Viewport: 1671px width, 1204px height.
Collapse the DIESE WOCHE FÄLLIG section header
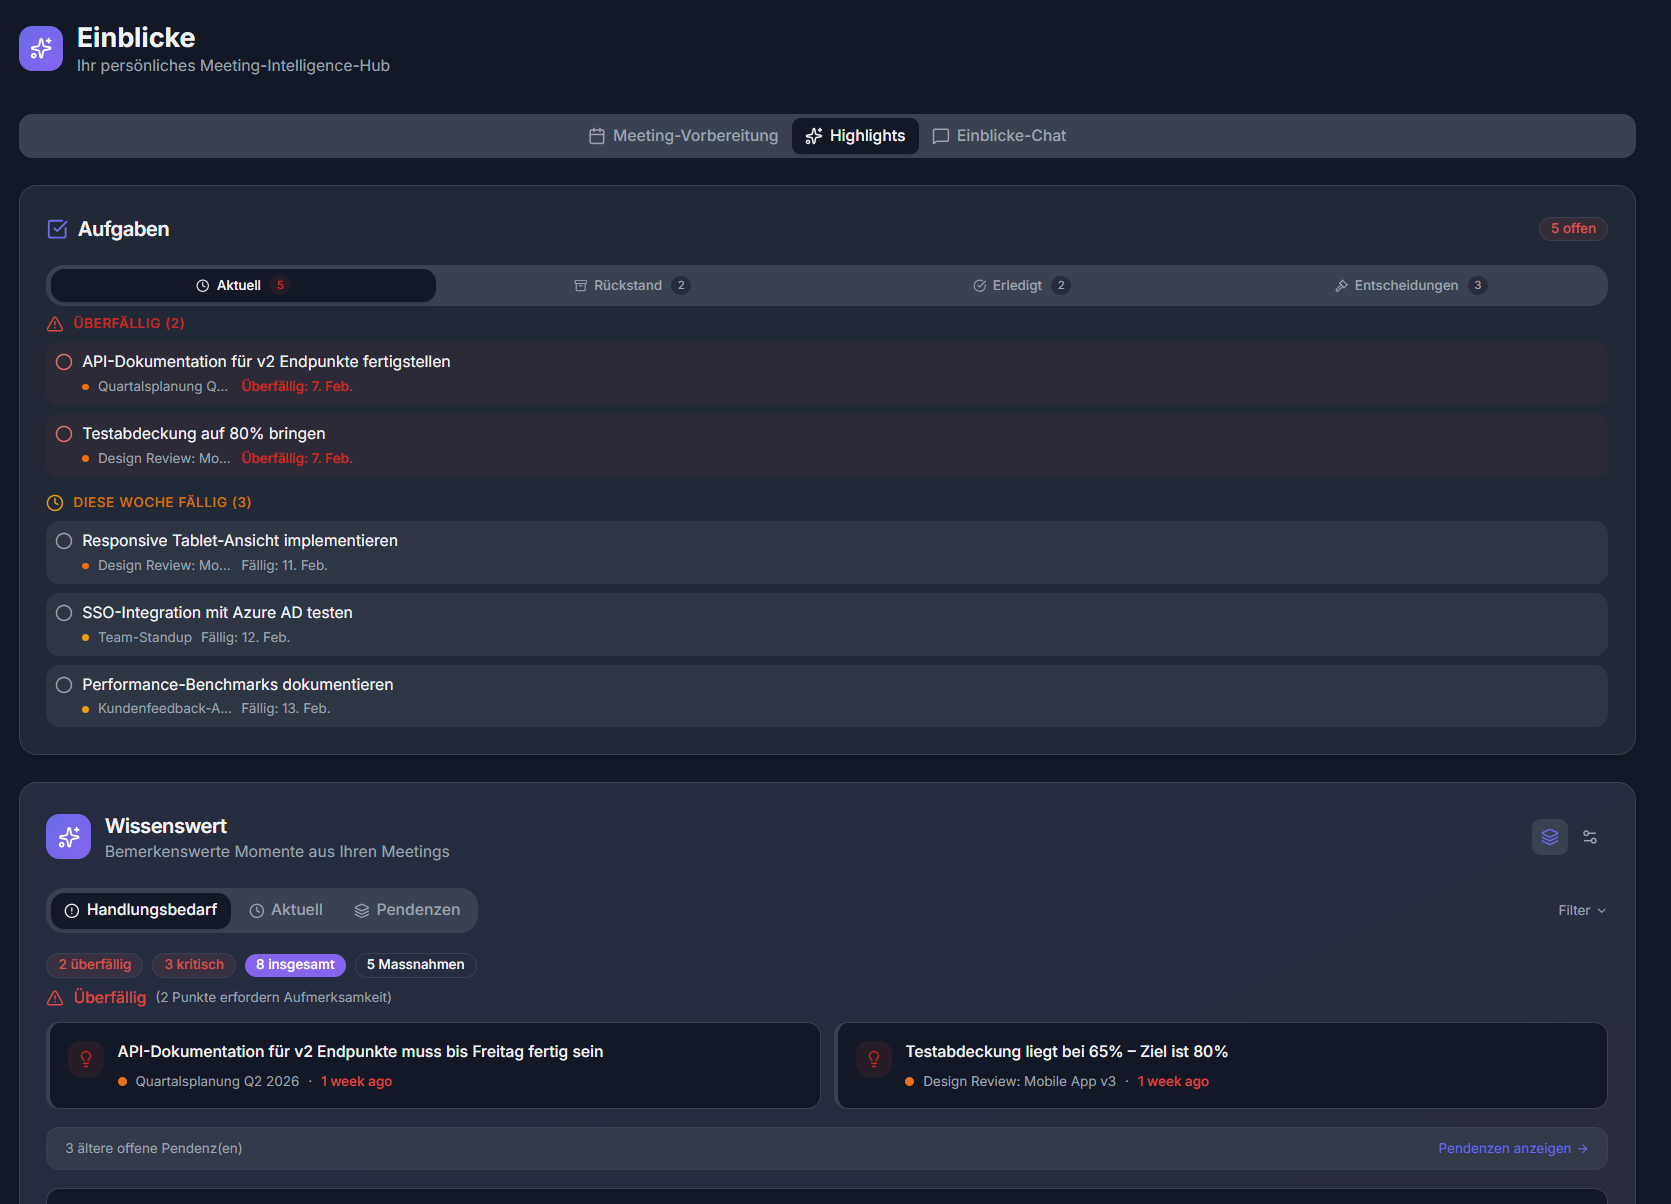pyautogui.click(x=162, y=503)
